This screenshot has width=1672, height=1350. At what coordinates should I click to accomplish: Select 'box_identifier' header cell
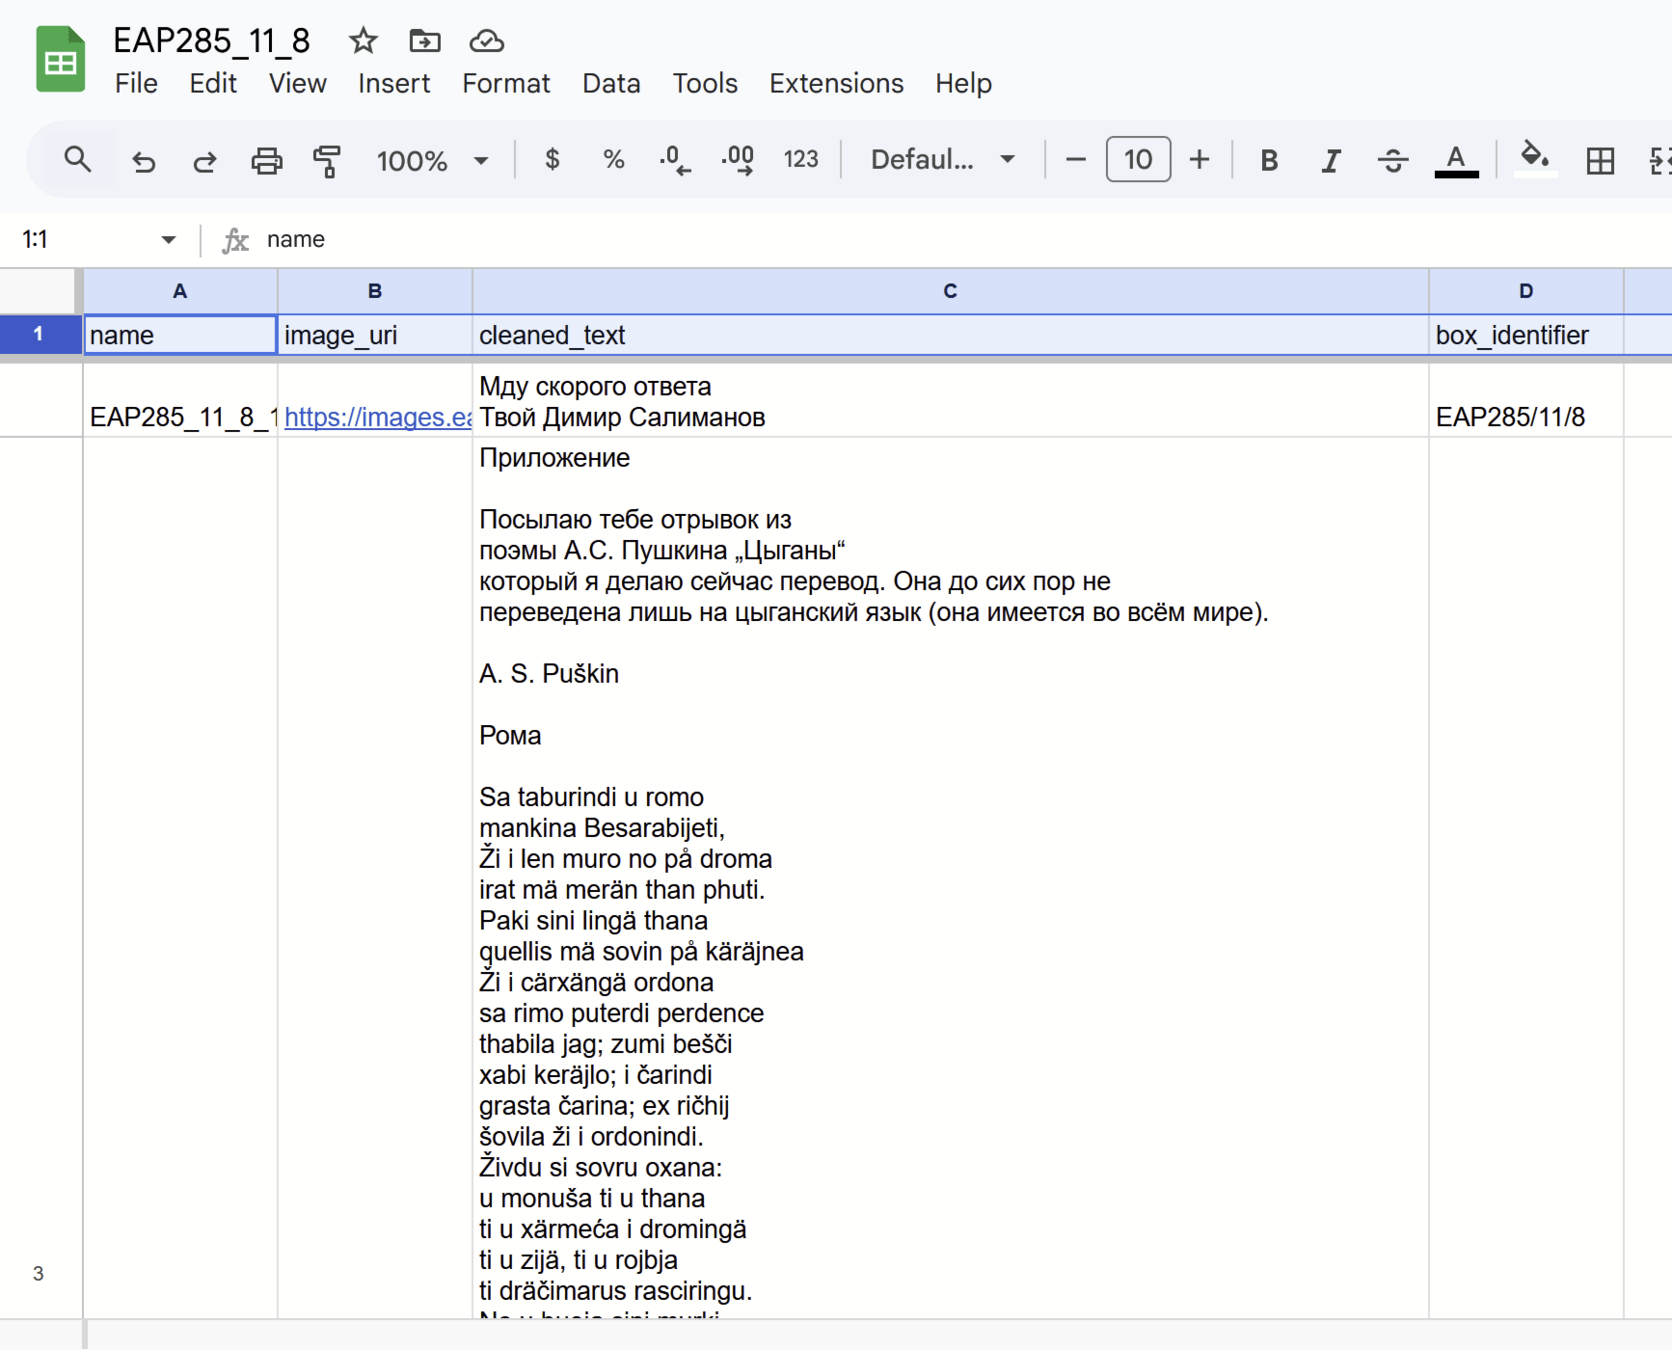[x=1526, y=335]
